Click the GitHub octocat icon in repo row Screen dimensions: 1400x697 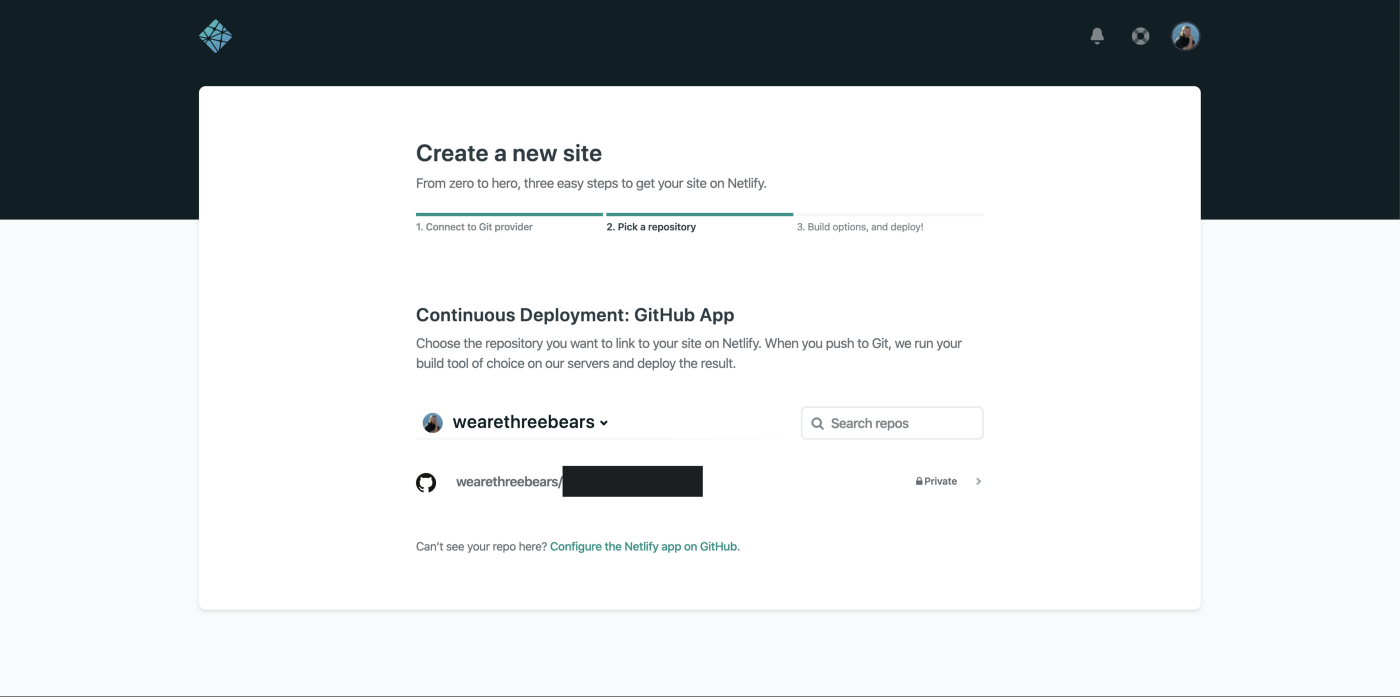426,482
